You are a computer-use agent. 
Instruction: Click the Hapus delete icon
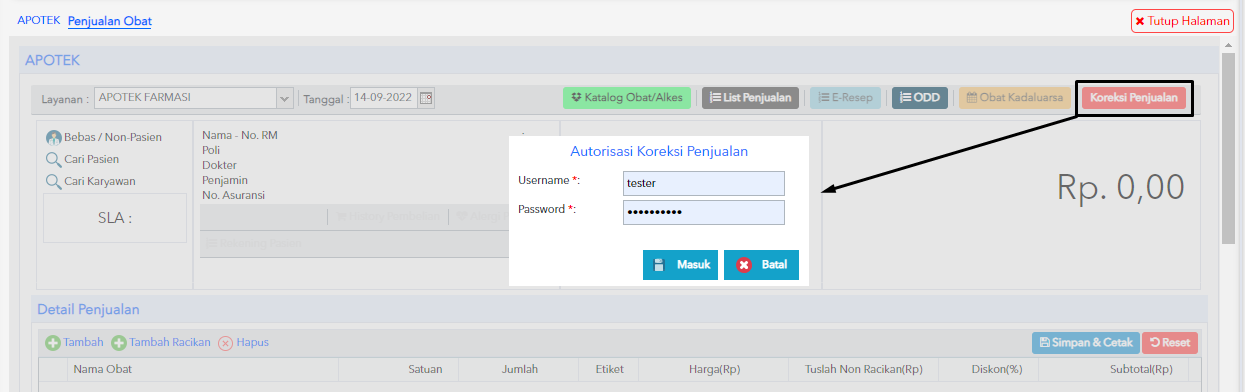pos(225,343)
